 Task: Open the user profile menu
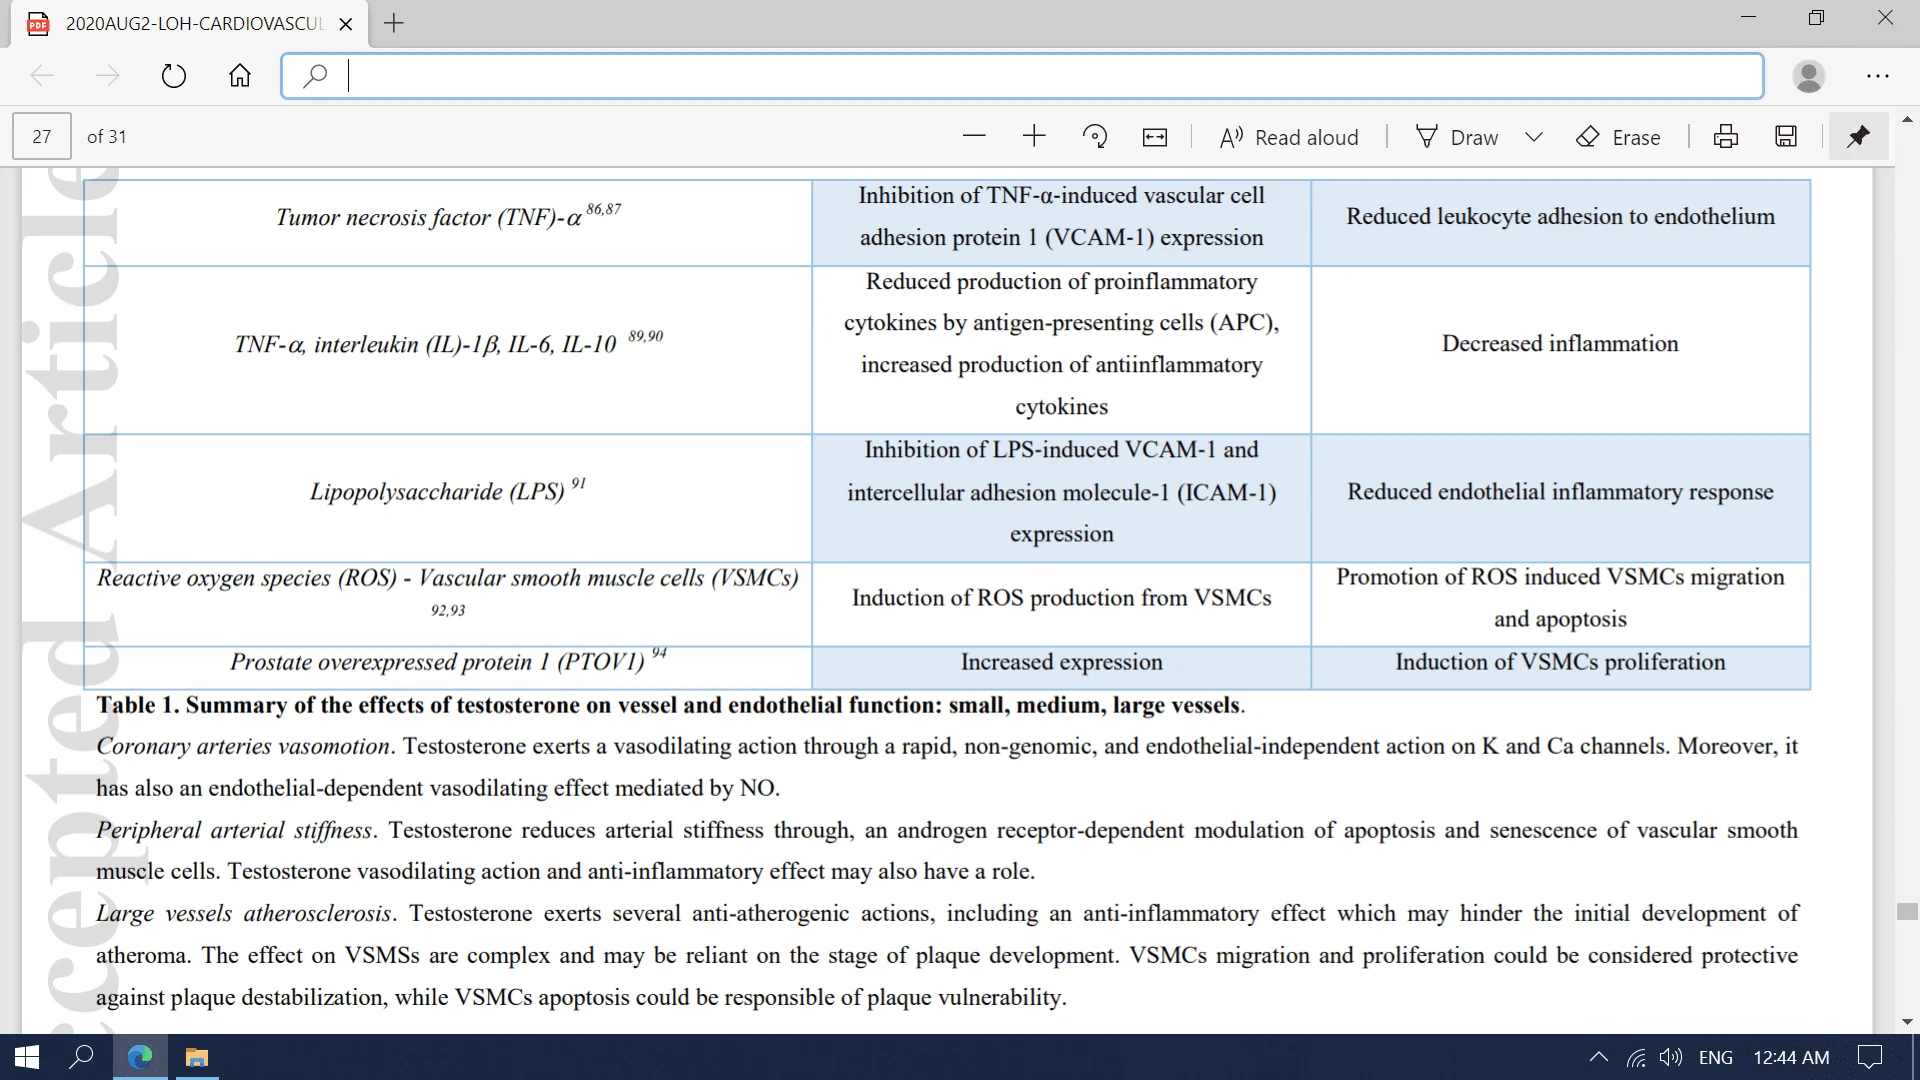coord(1809,76)
